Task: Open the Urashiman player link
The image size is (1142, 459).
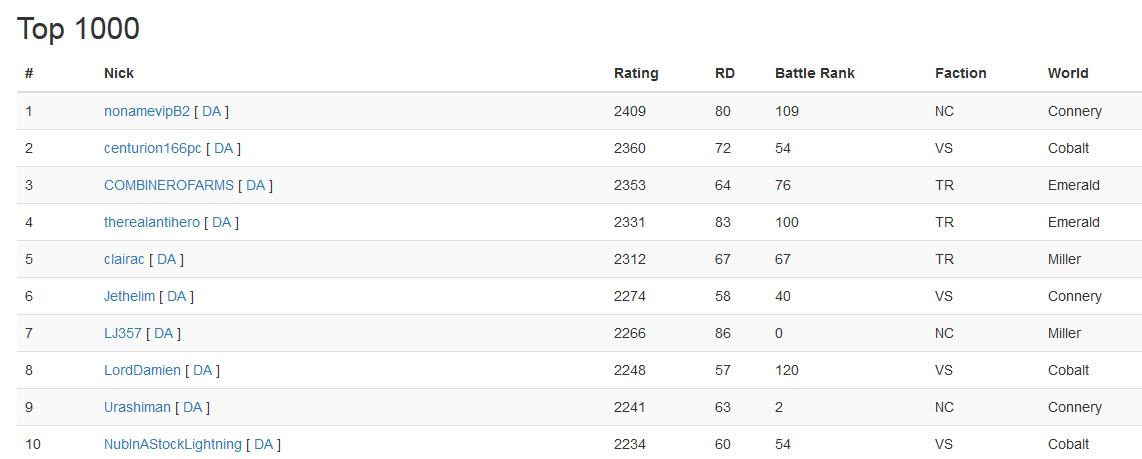Action: coord(137,407)
